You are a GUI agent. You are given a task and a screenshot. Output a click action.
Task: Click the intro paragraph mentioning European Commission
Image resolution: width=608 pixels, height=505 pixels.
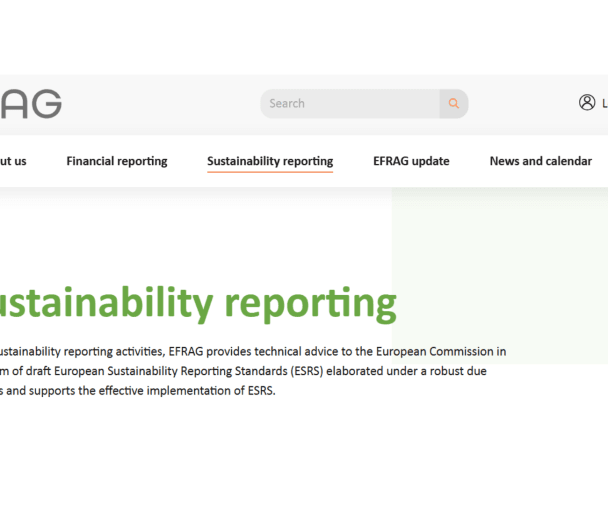(250, 371)
